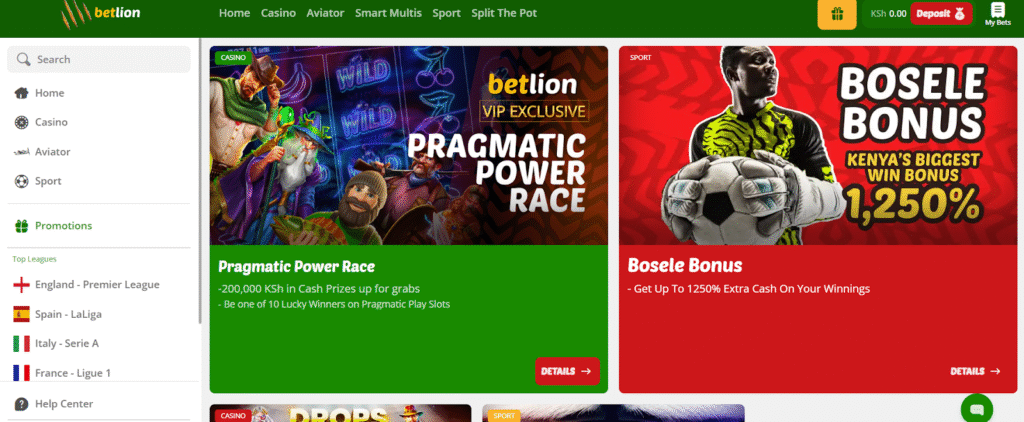The width and height of the screenshot is (1024, 422).
Task: Select the Casino chip icon in sidebar
Action: pyautogui.click(x=22, y=122)
